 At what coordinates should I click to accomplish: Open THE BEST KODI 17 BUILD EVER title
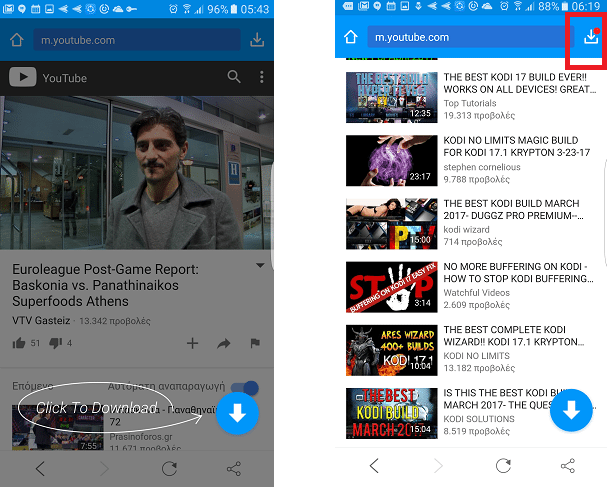(520, 83)
